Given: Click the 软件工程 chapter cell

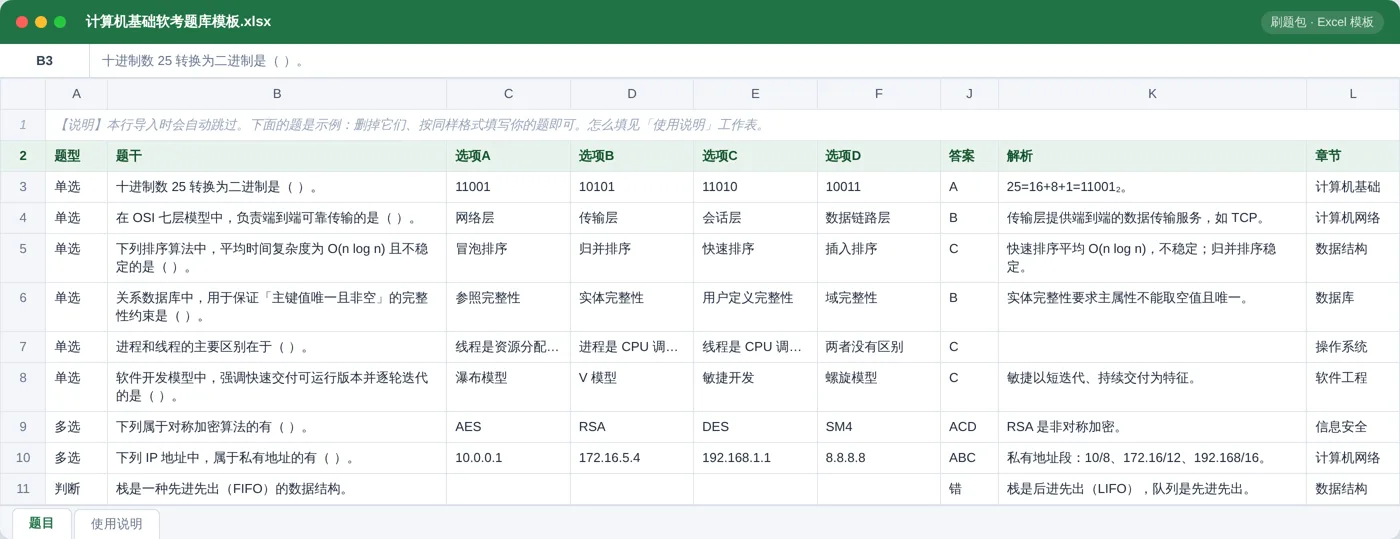Looking at the screenshot, I should coord(1353,387).
